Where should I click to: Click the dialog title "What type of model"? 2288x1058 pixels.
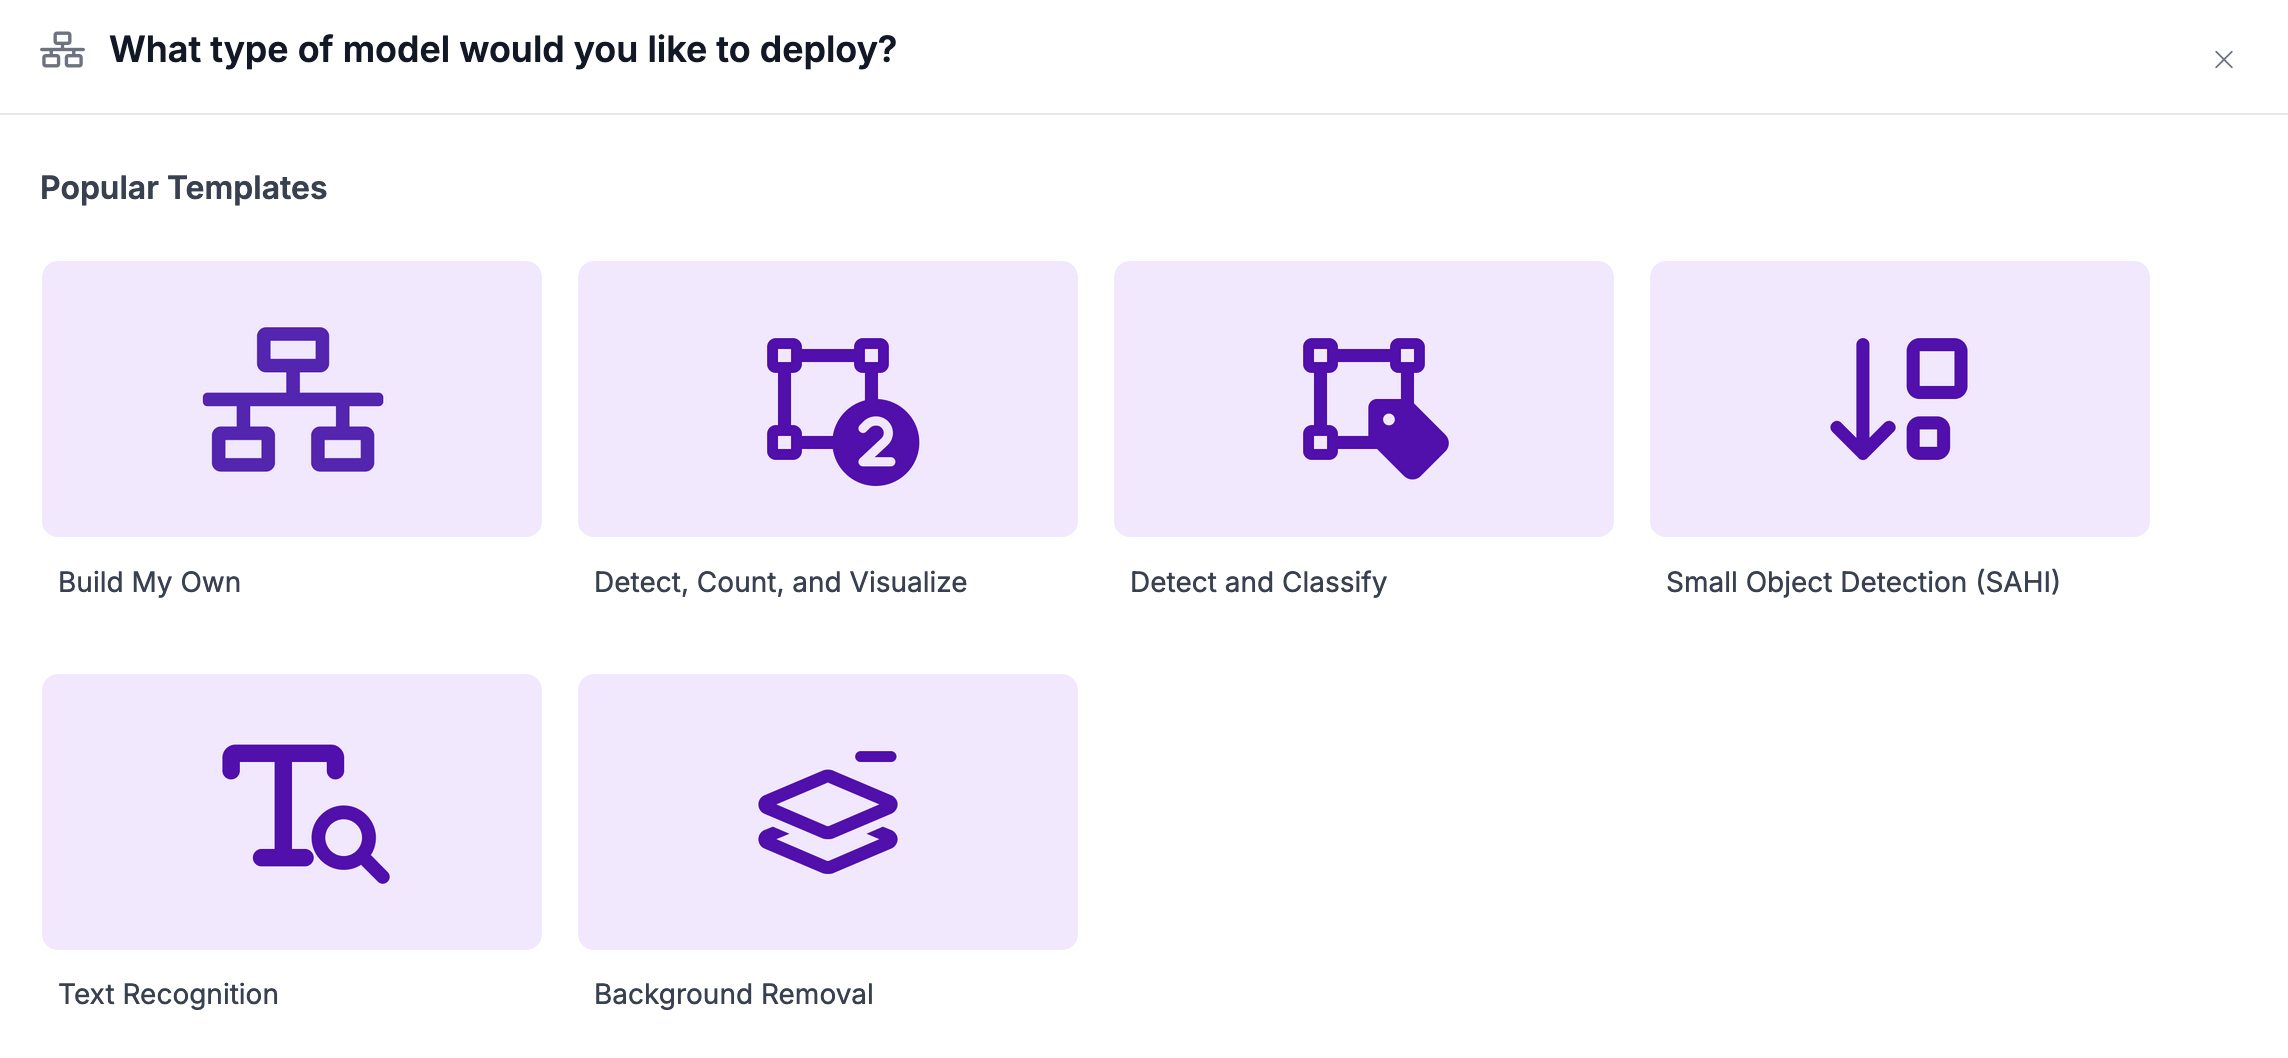pos(502,50)
